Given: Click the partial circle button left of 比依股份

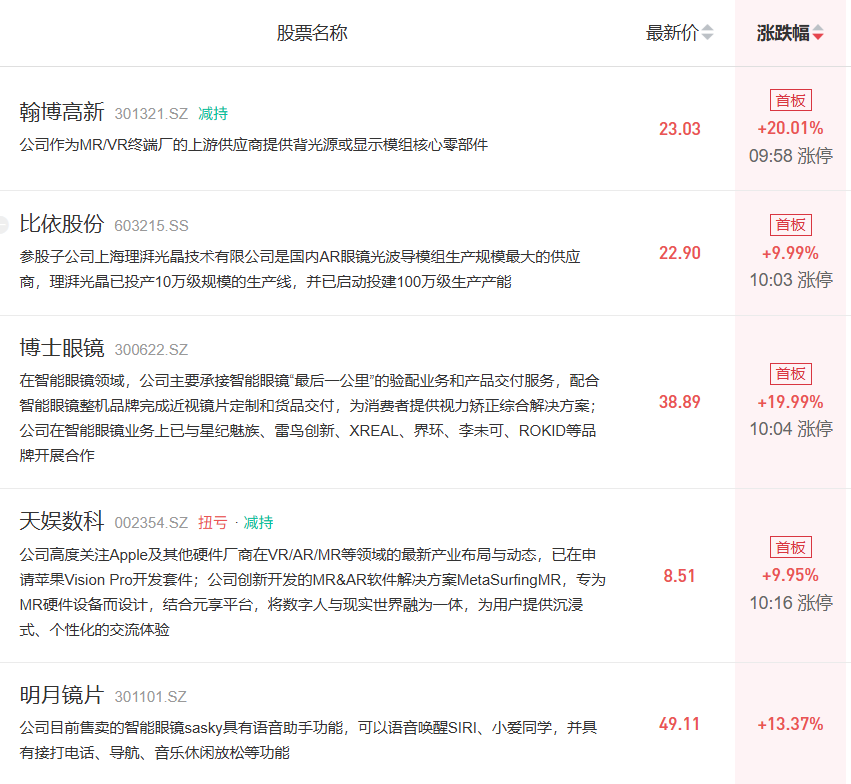Looking at the screenshot, I should point(4,224).
